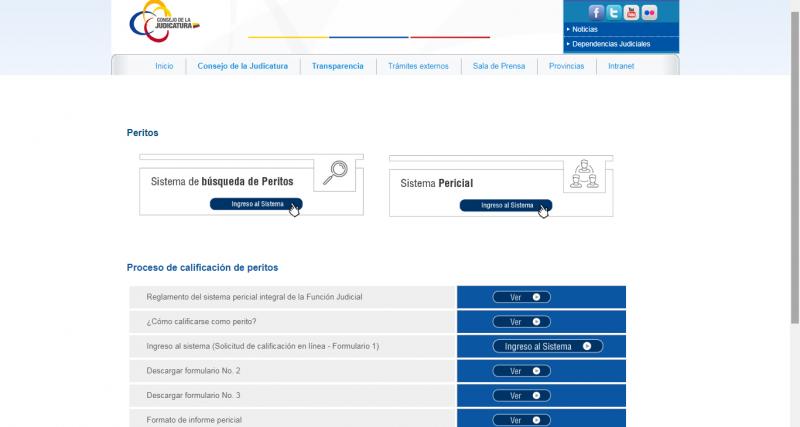
Task: Open Provincias menu item
Action: 566,66
